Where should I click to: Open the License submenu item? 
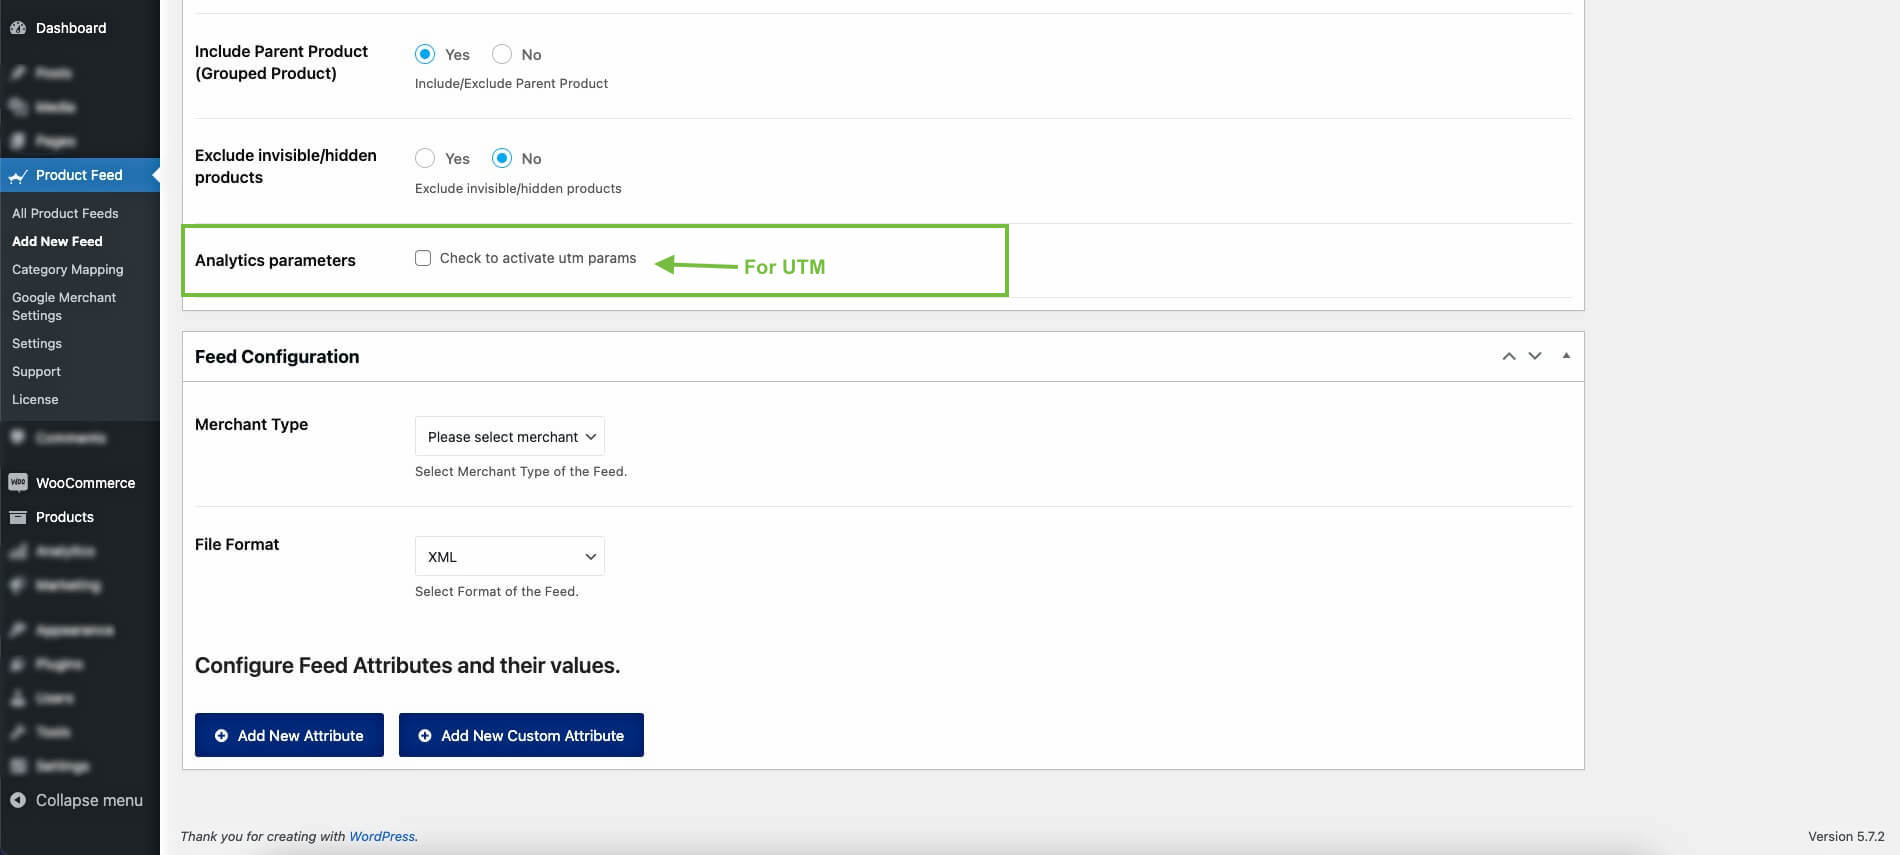(x=35, y=399)
